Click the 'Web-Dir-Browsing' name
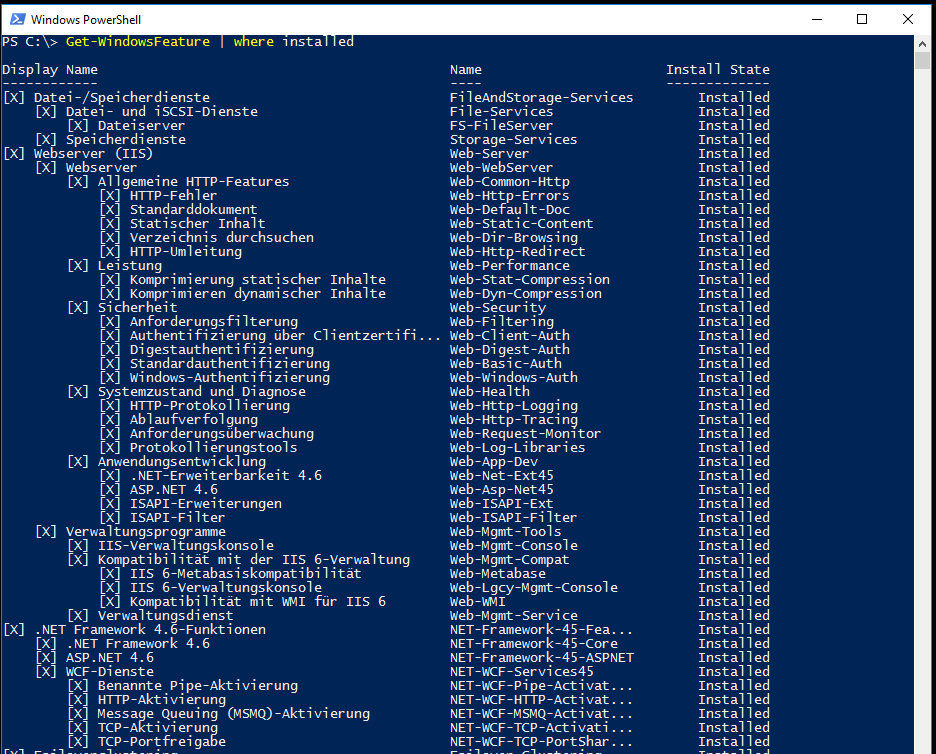The image size is (936, 754). click(513, 238)
